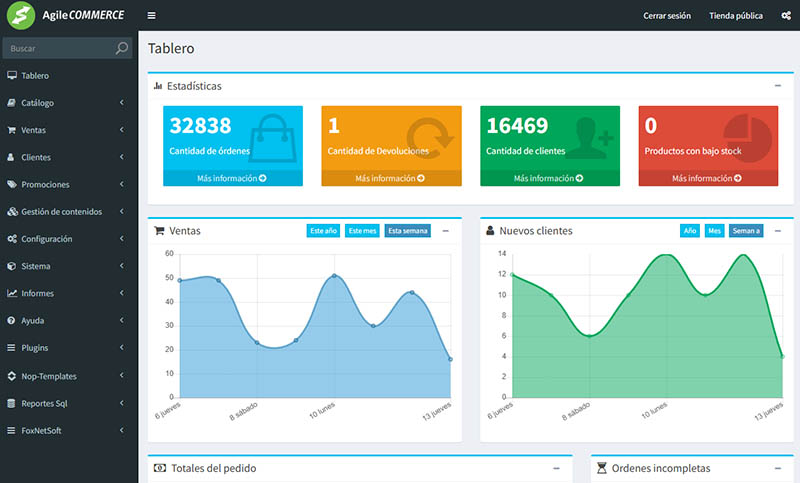Click the AgileCommerce green logo icon
800x483 pixels.
(x=20, y=15)
